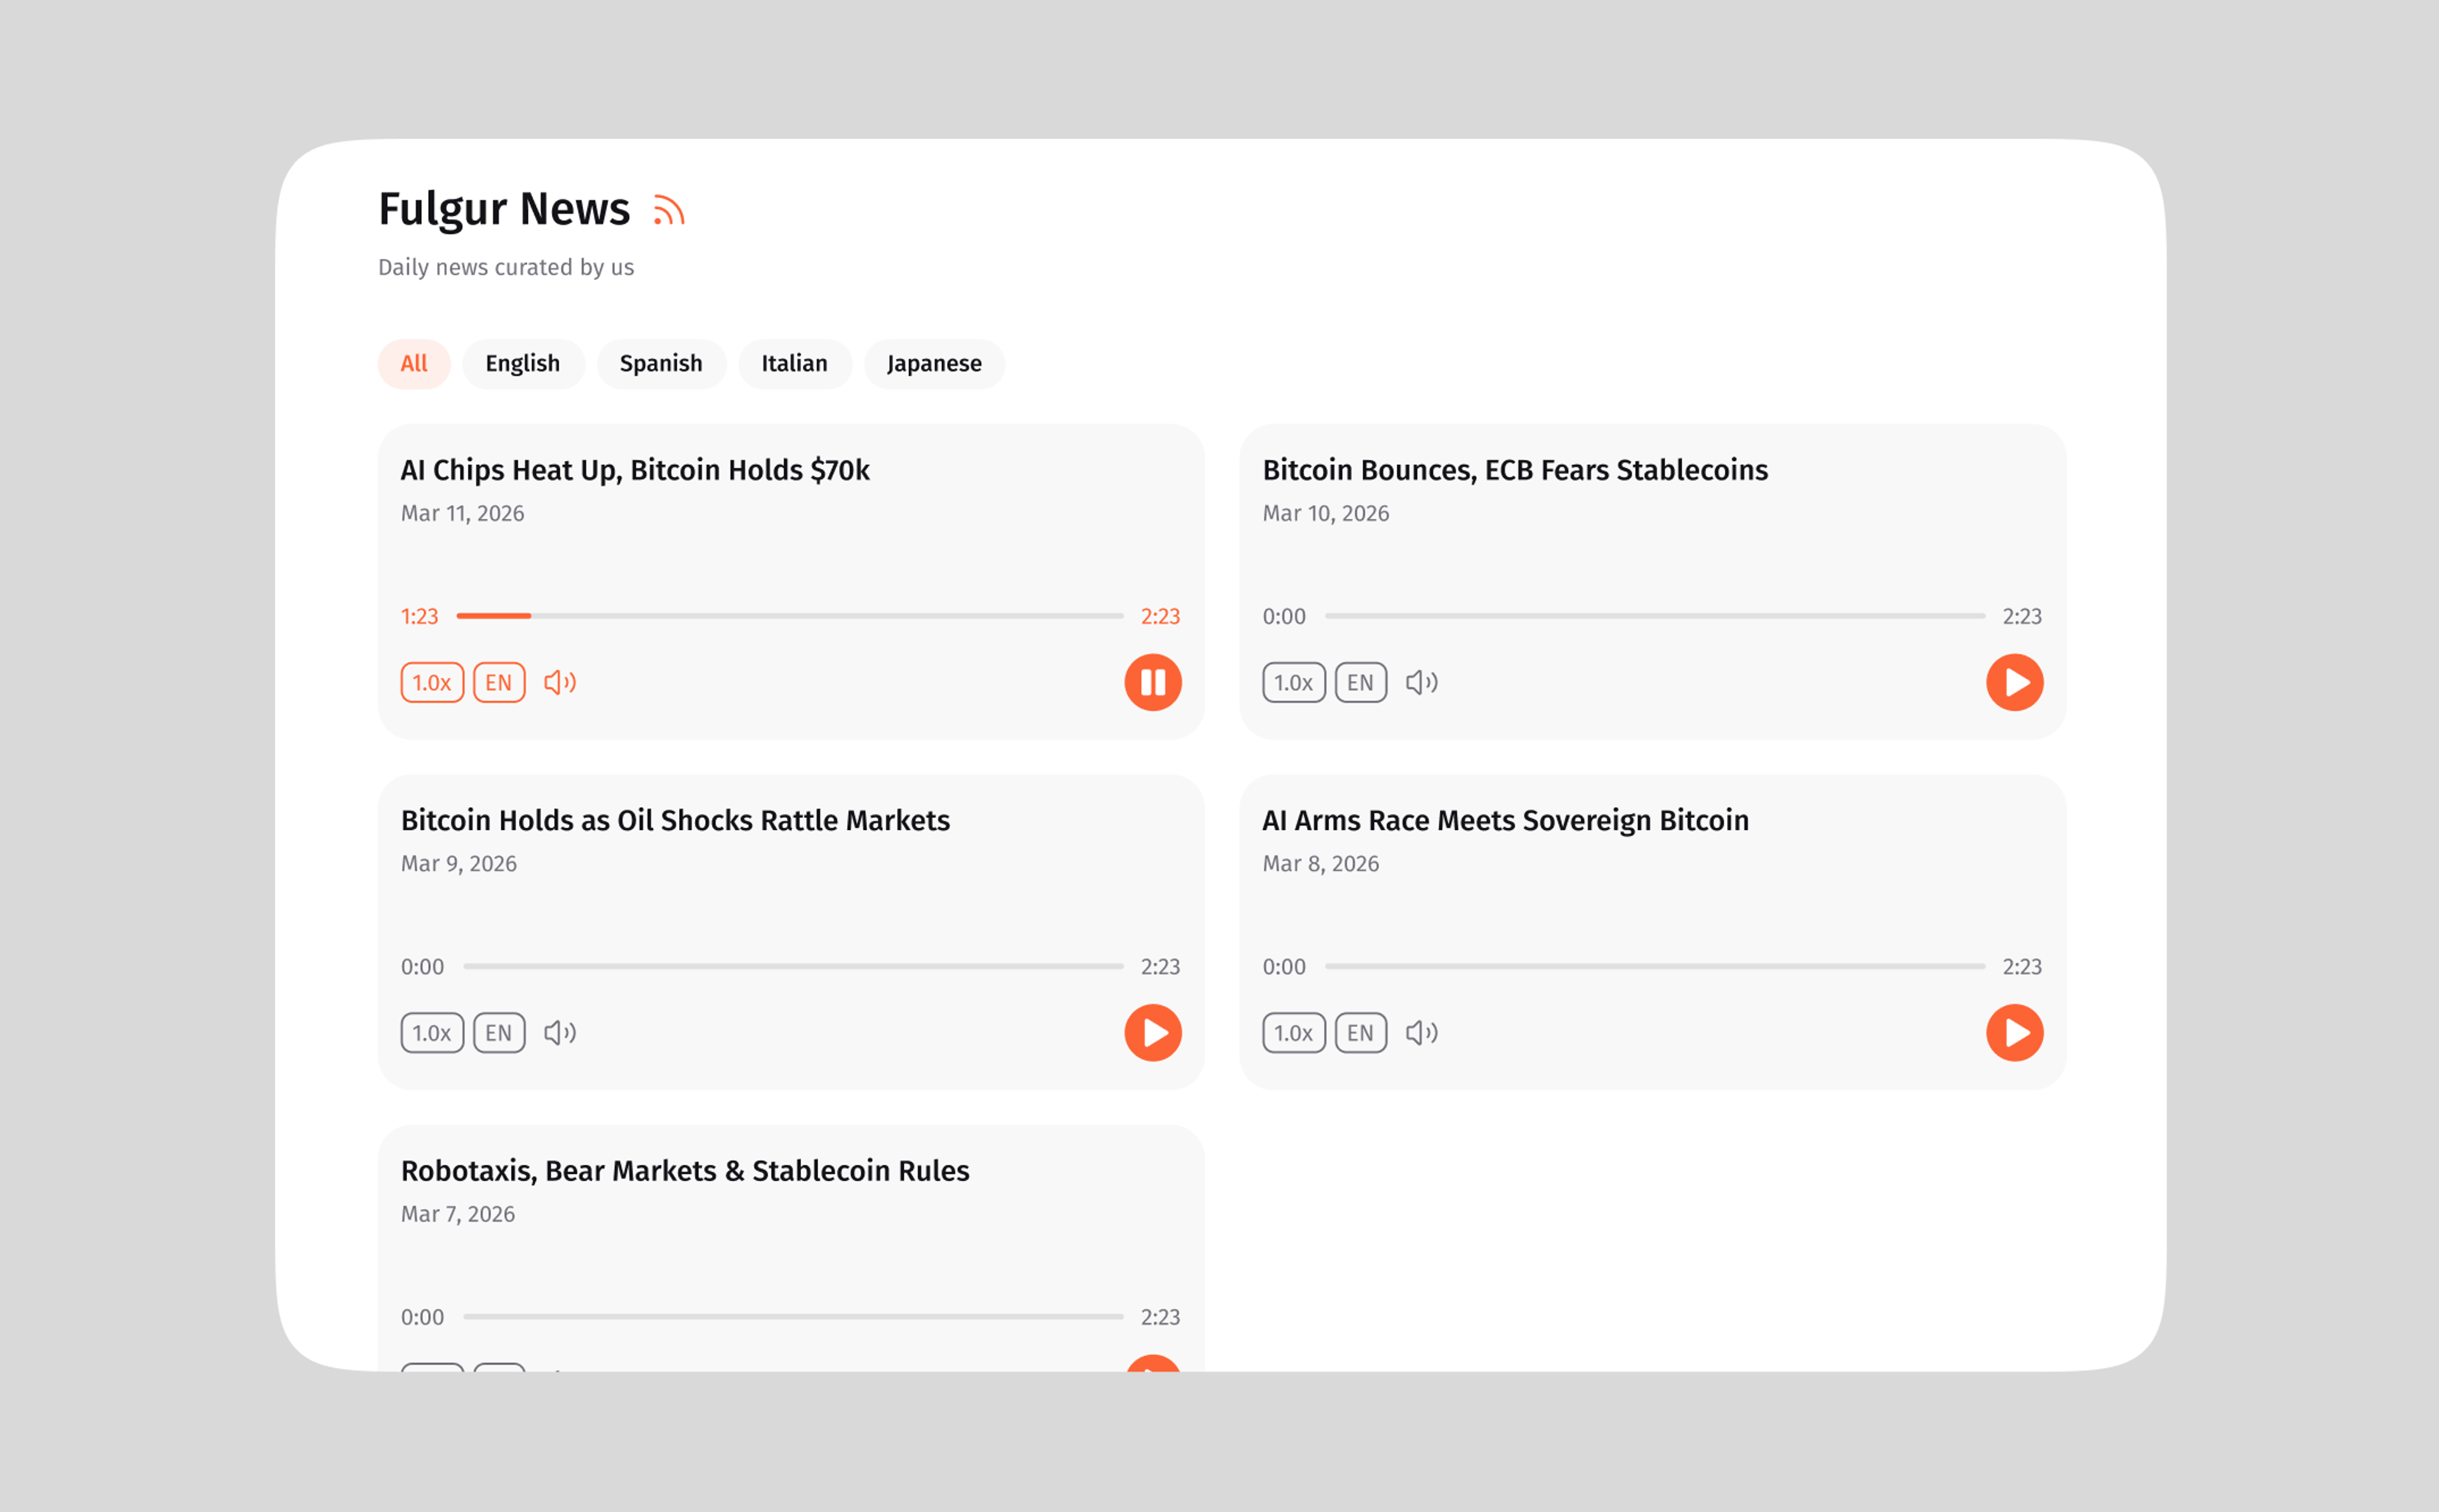Click the Fulgur News heading
Screen dimensions: 2439x1512
504,209
